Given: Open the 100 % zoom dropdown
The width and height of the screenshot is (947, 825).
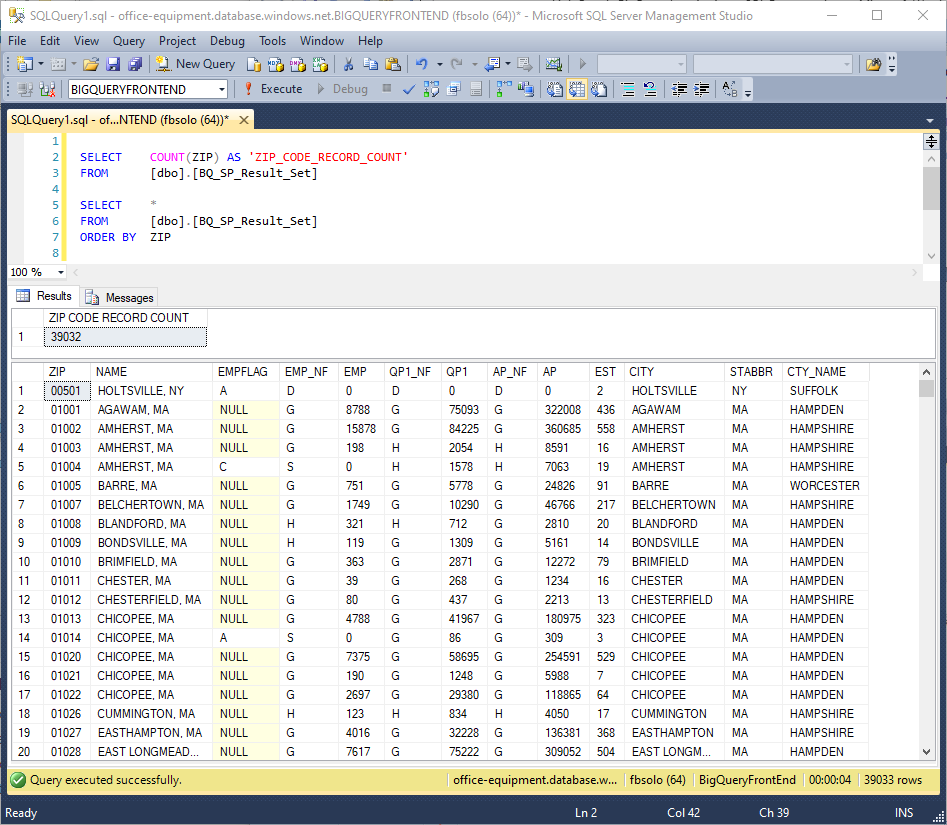Looking at the screenshot, I should [61, 272].
